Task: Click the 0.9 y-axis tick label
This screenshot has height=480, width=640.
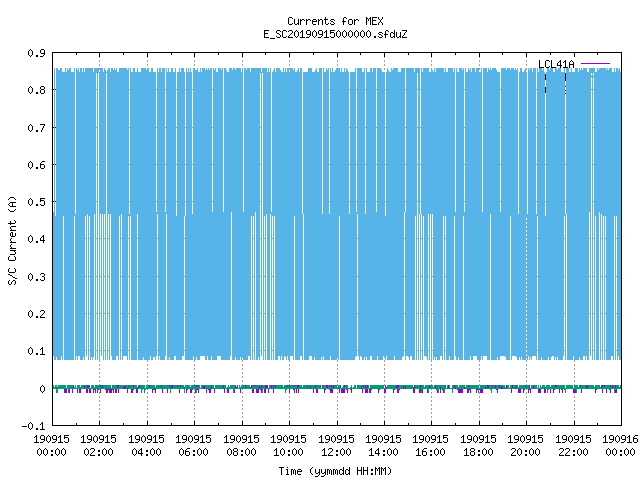Action: coord(37,53)
